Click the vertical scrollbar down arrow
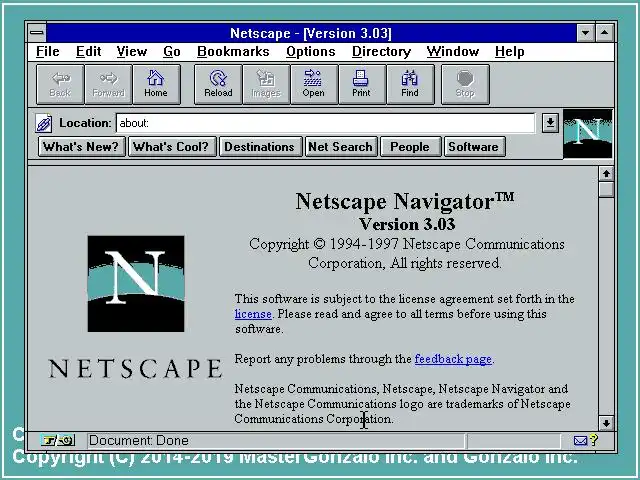 pos(607,423)
